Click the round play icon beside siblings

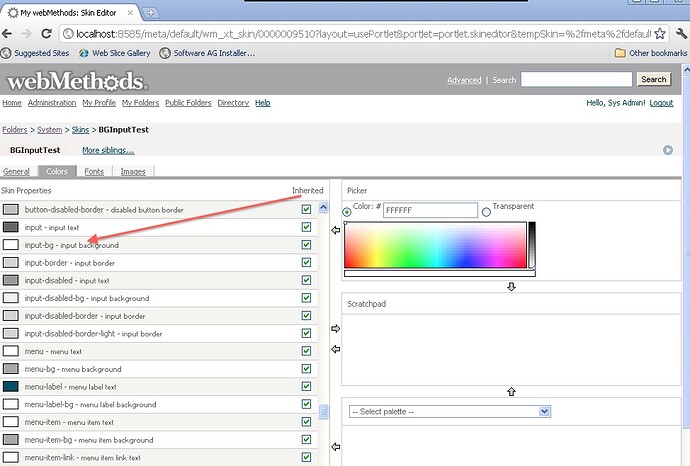[x=668, y=150]
